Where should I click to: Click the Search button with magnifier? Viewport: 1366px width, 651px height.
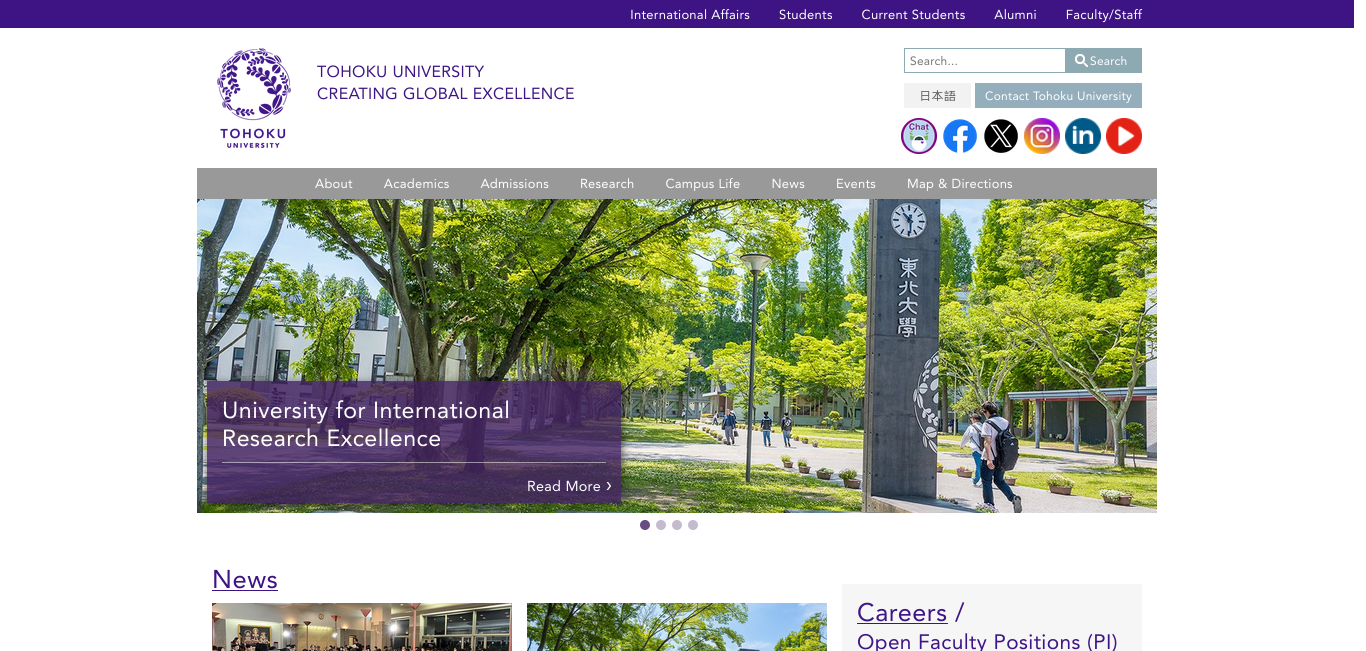coord(1103,61)
